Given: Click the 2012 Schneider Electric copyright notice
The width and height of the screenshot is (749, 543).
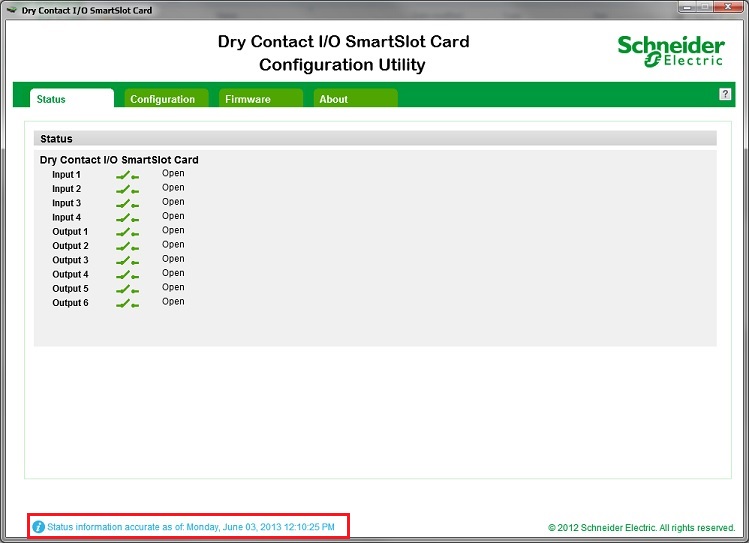Looking at the screenshot, I should pyautogui.click(x=642, y=528).
